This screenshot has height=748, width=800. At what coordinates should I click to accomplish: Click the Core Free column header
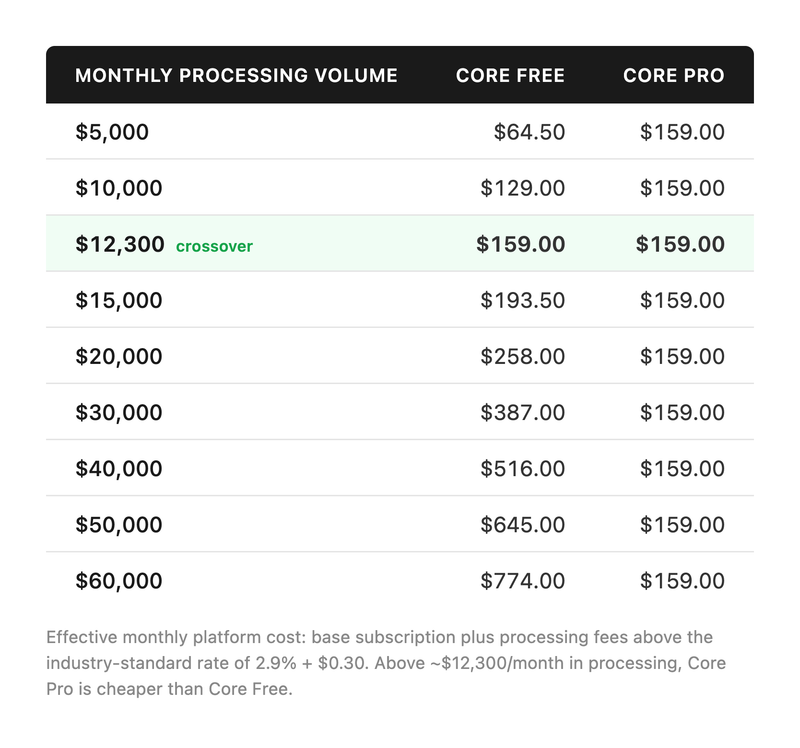click(510, 76)
